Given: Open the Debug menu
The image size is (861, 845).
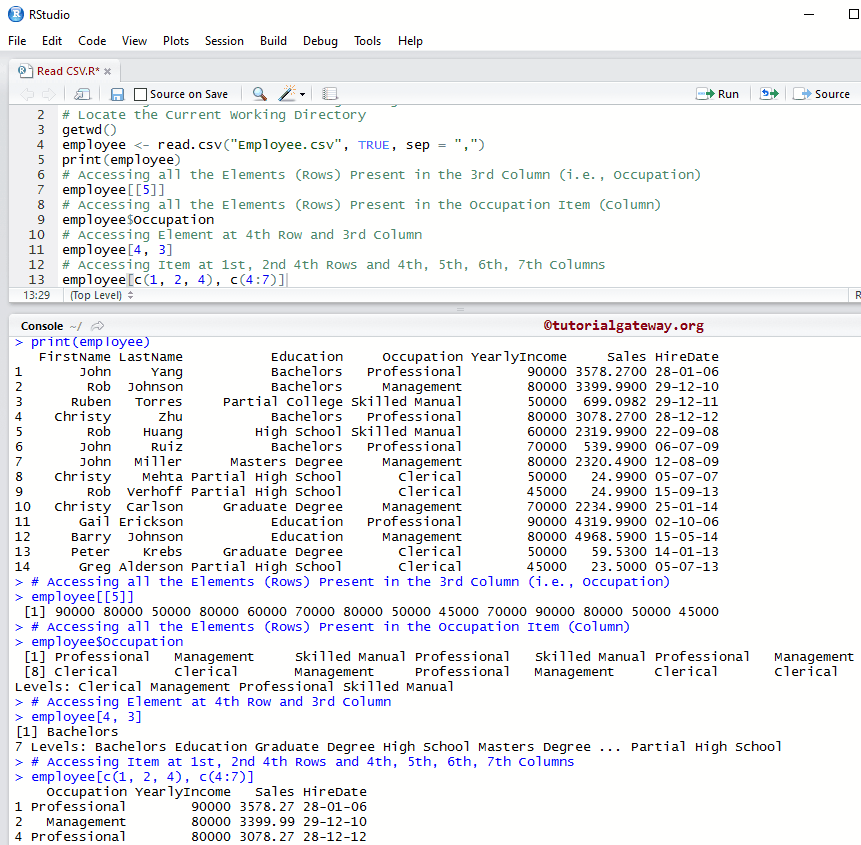Looking at the screenshot, I should point(320,41).
